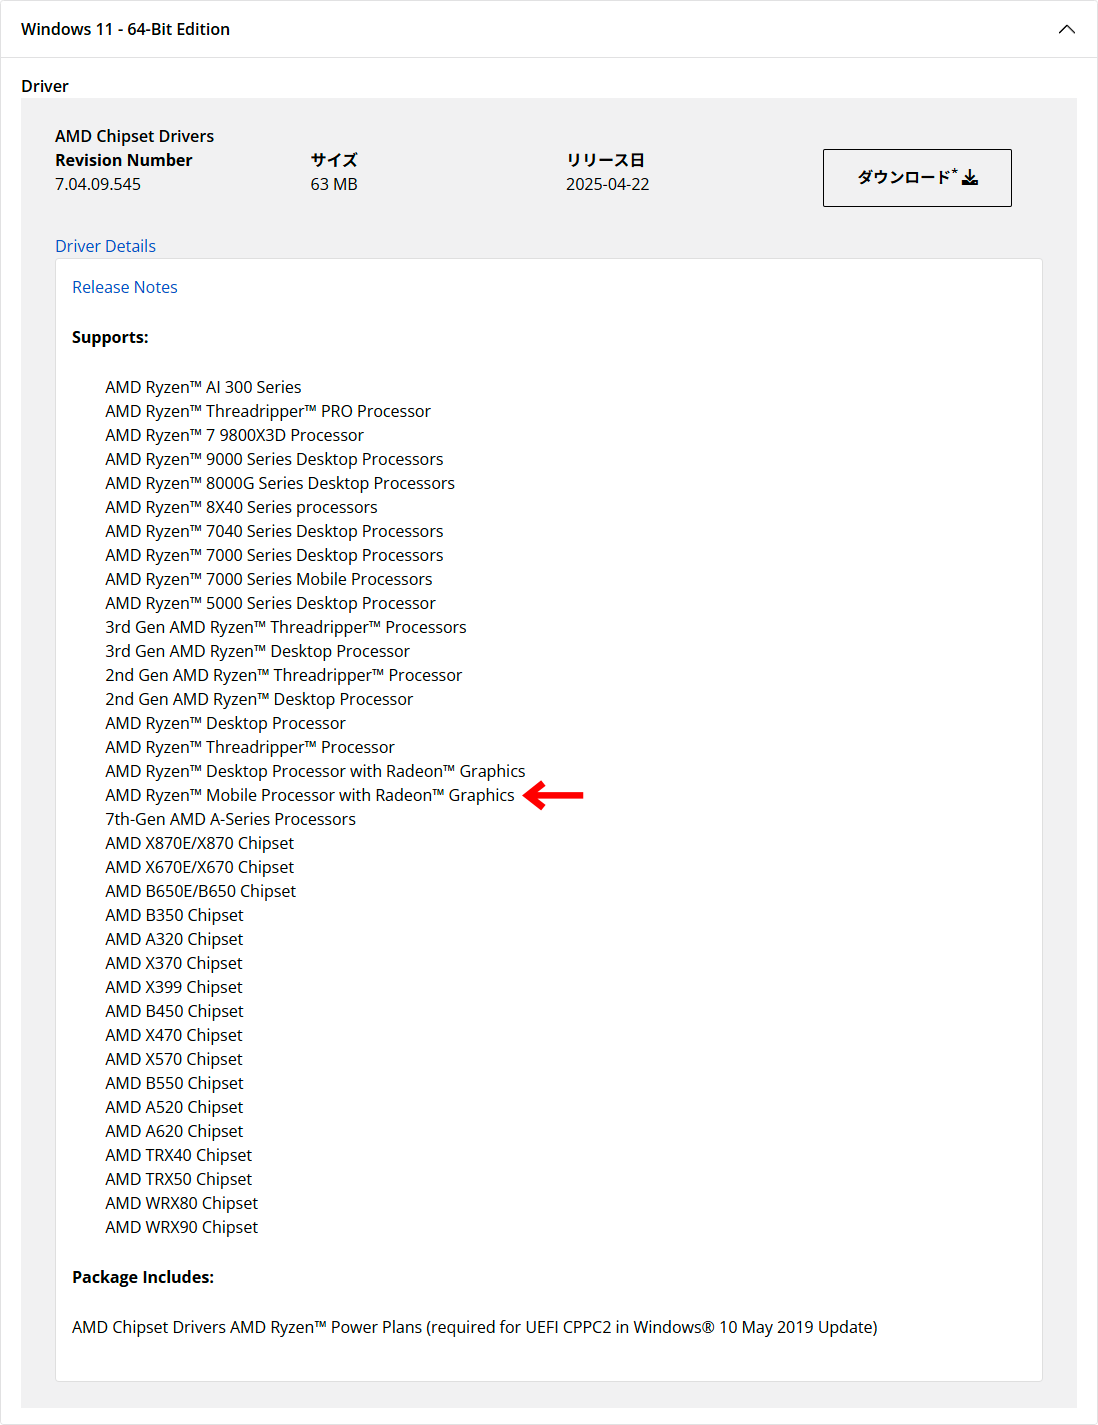Screen dimensions: 1098x1425
Task: Select AMD A520 Chipset line
Action: point(174,1107)
